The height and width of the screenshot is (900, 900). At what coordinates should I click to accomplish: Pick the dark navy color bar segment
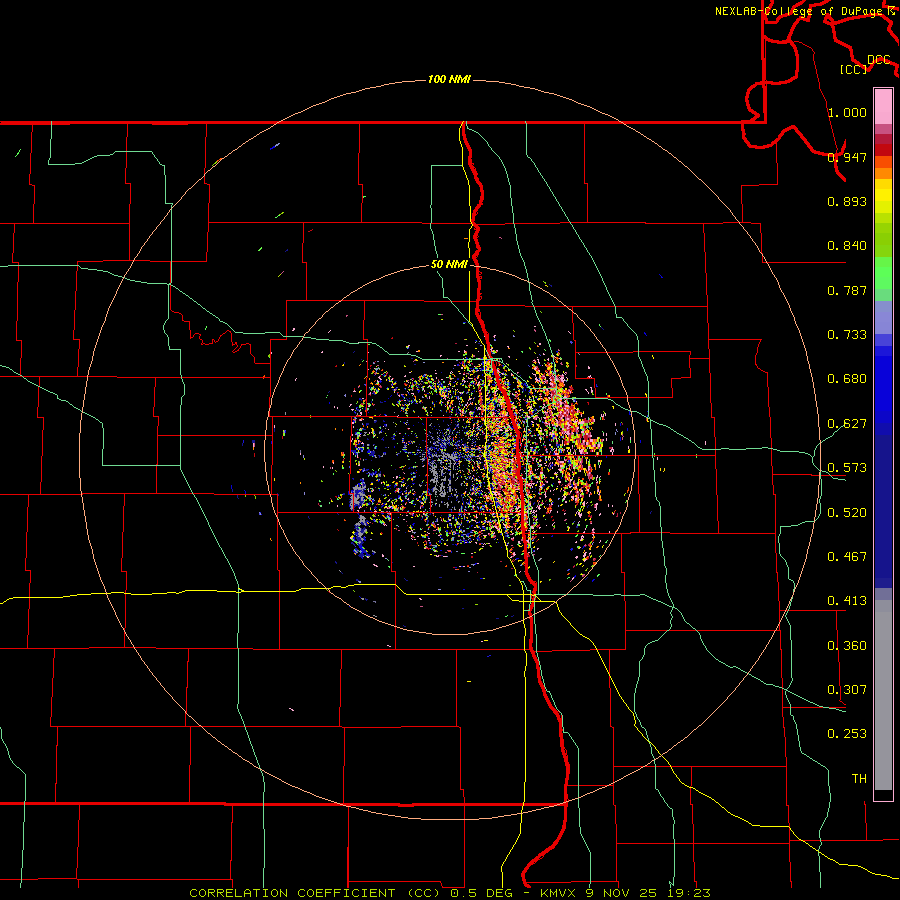coord(883,511)
